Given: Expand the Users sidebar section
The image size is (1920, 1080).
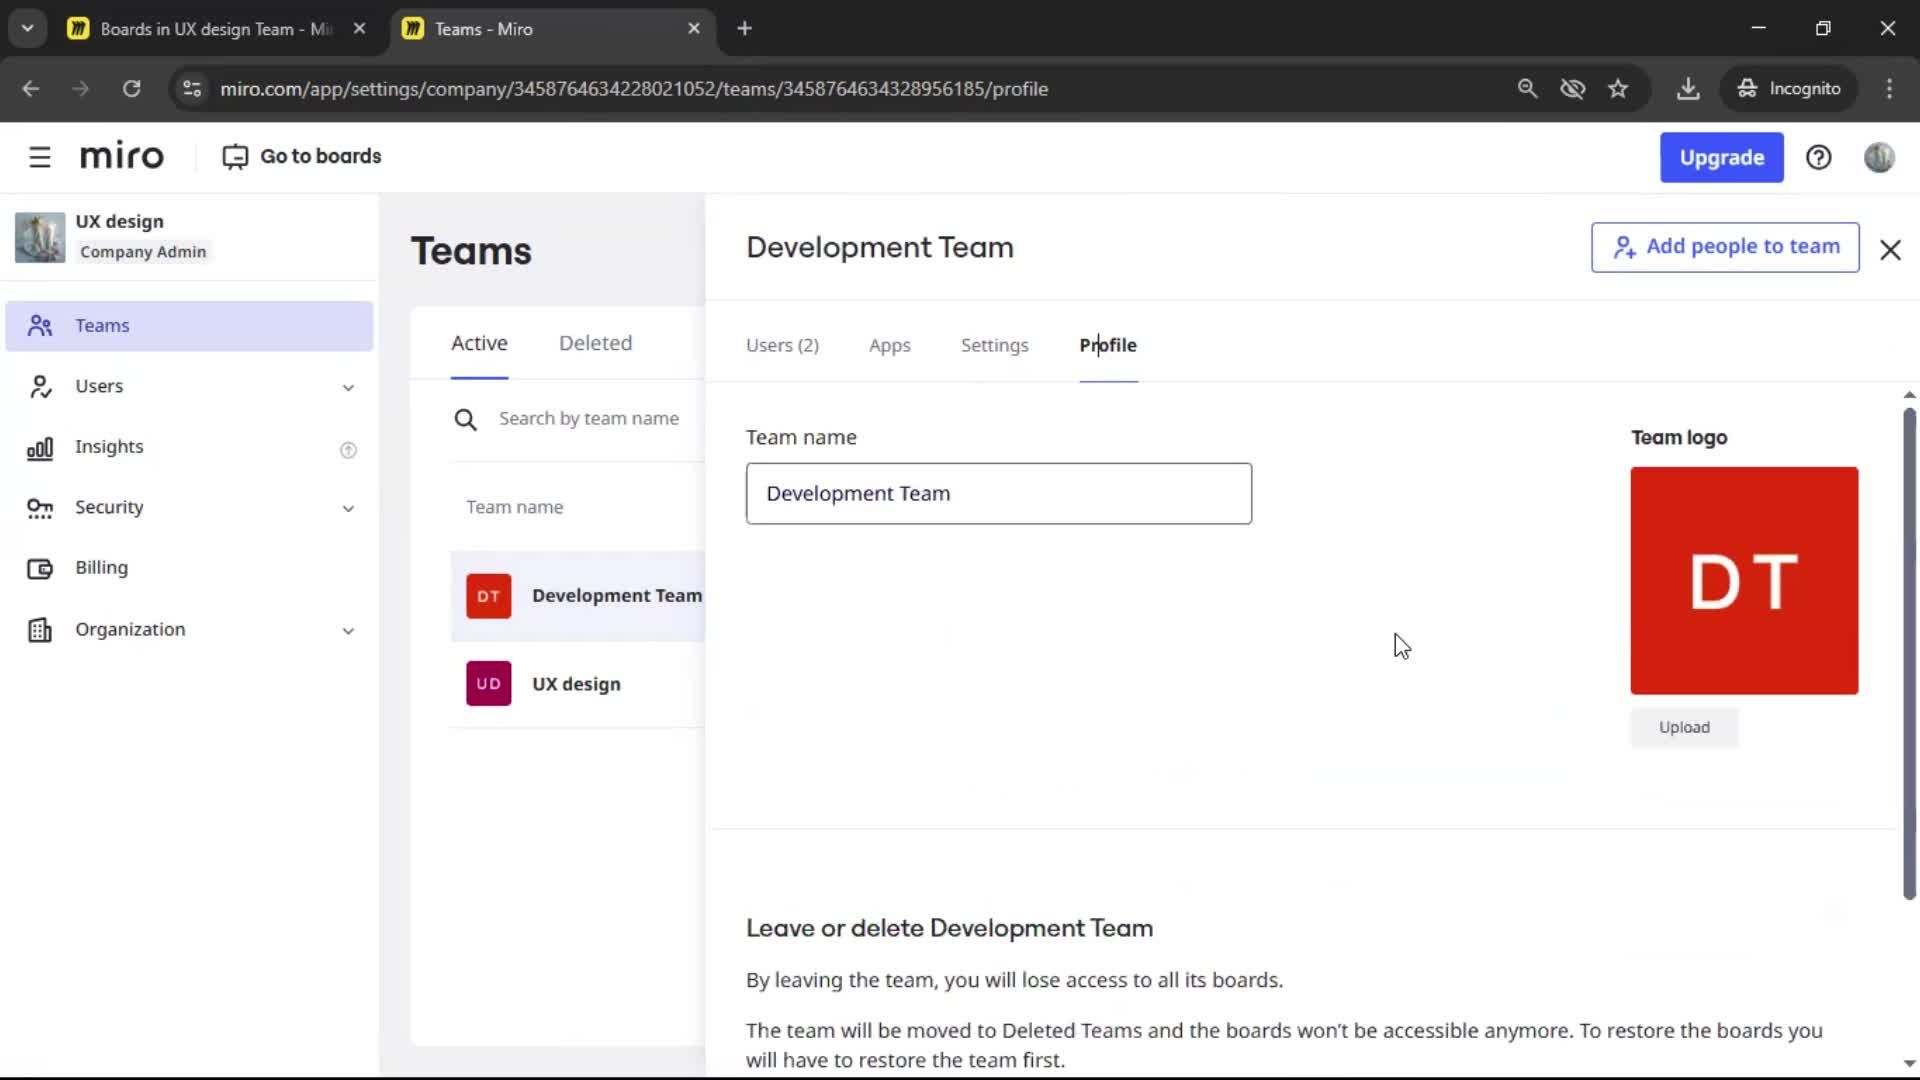Looking at the screenshot, I should coord(348,387).
